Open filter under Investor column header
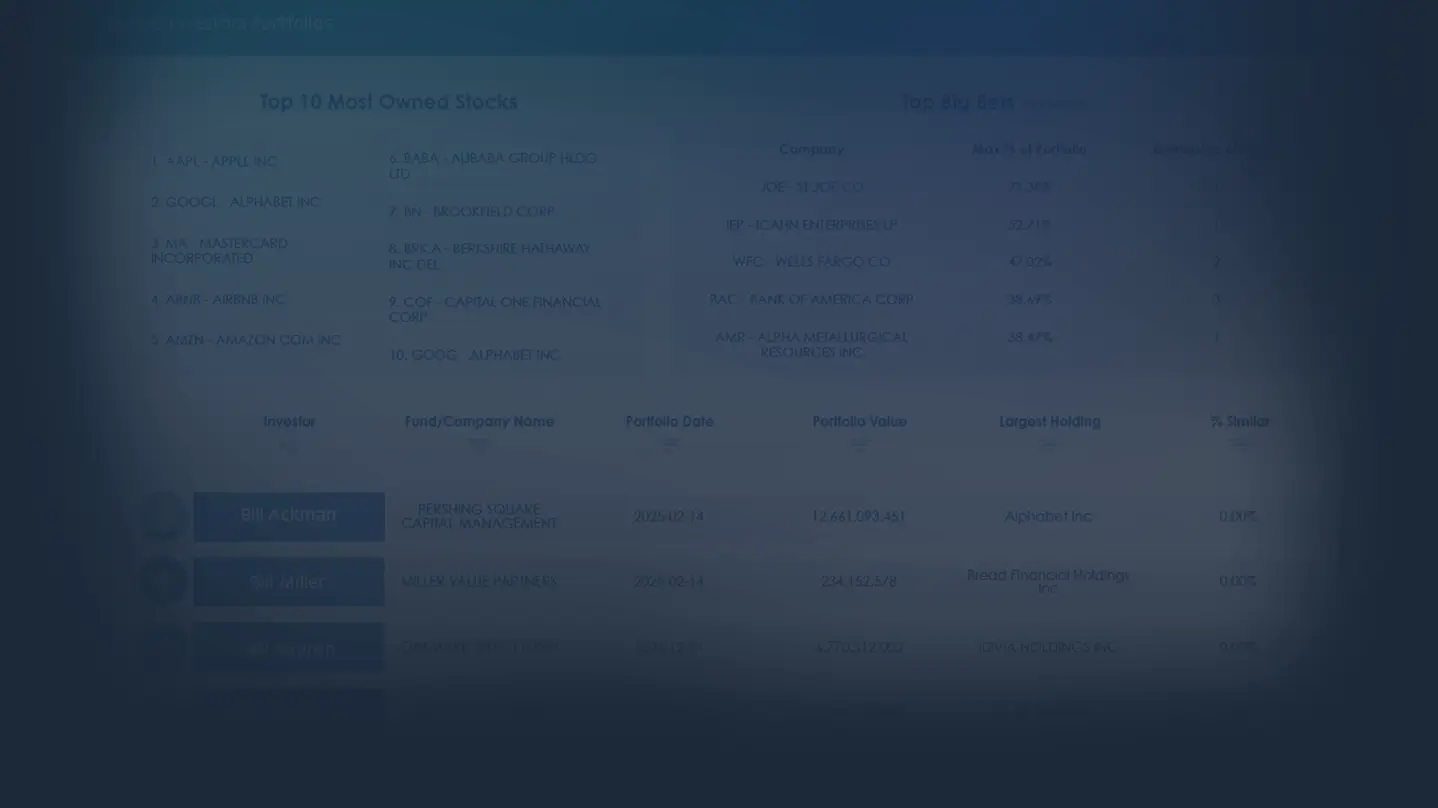1438x808 pixels. point(289,442)
